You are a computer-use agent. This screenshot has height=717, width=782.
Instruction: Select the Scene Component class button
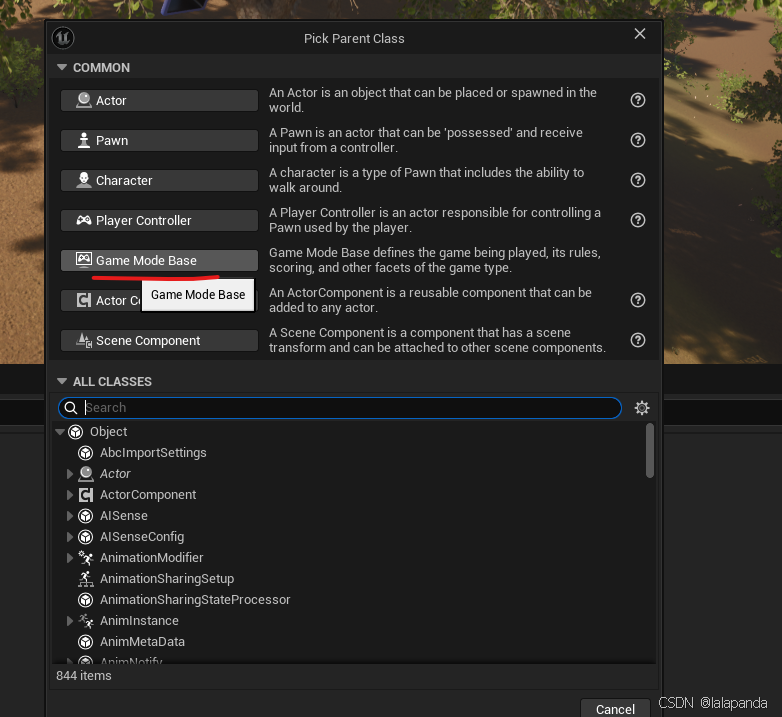click(159, 340)
